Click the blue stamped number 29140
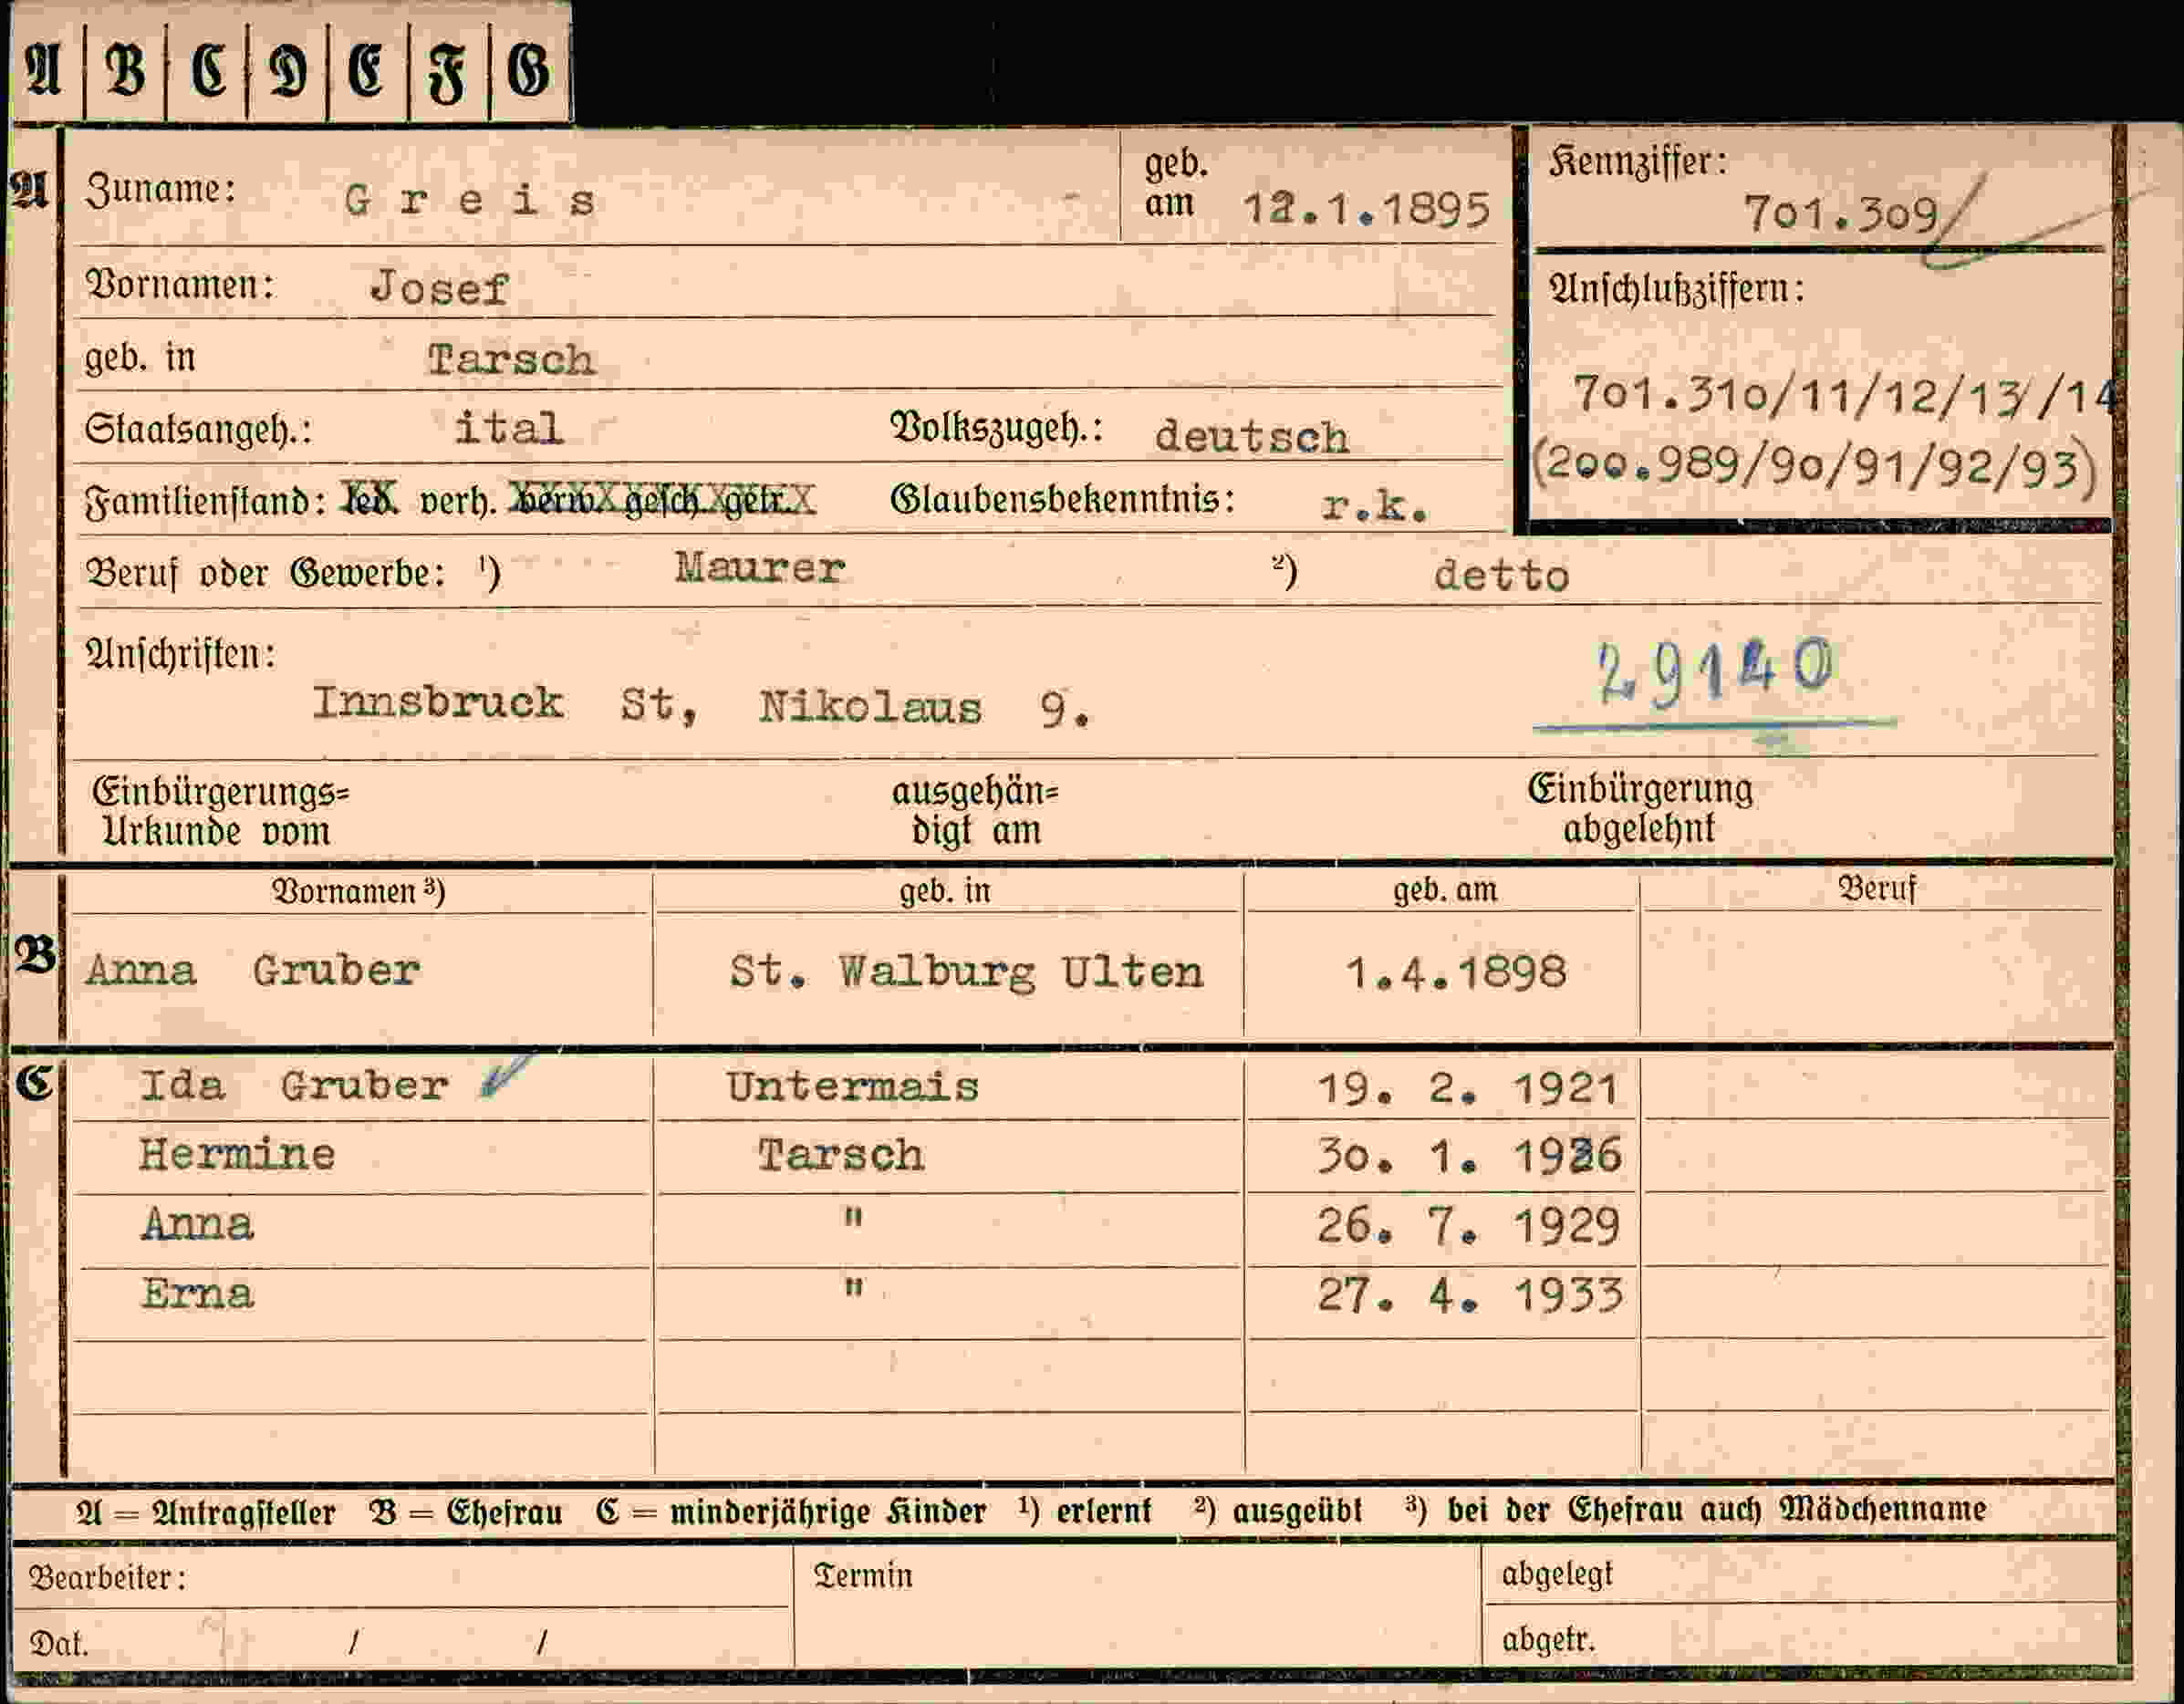Screen dimensions: 2184x1704 [x=1714, y=671]
